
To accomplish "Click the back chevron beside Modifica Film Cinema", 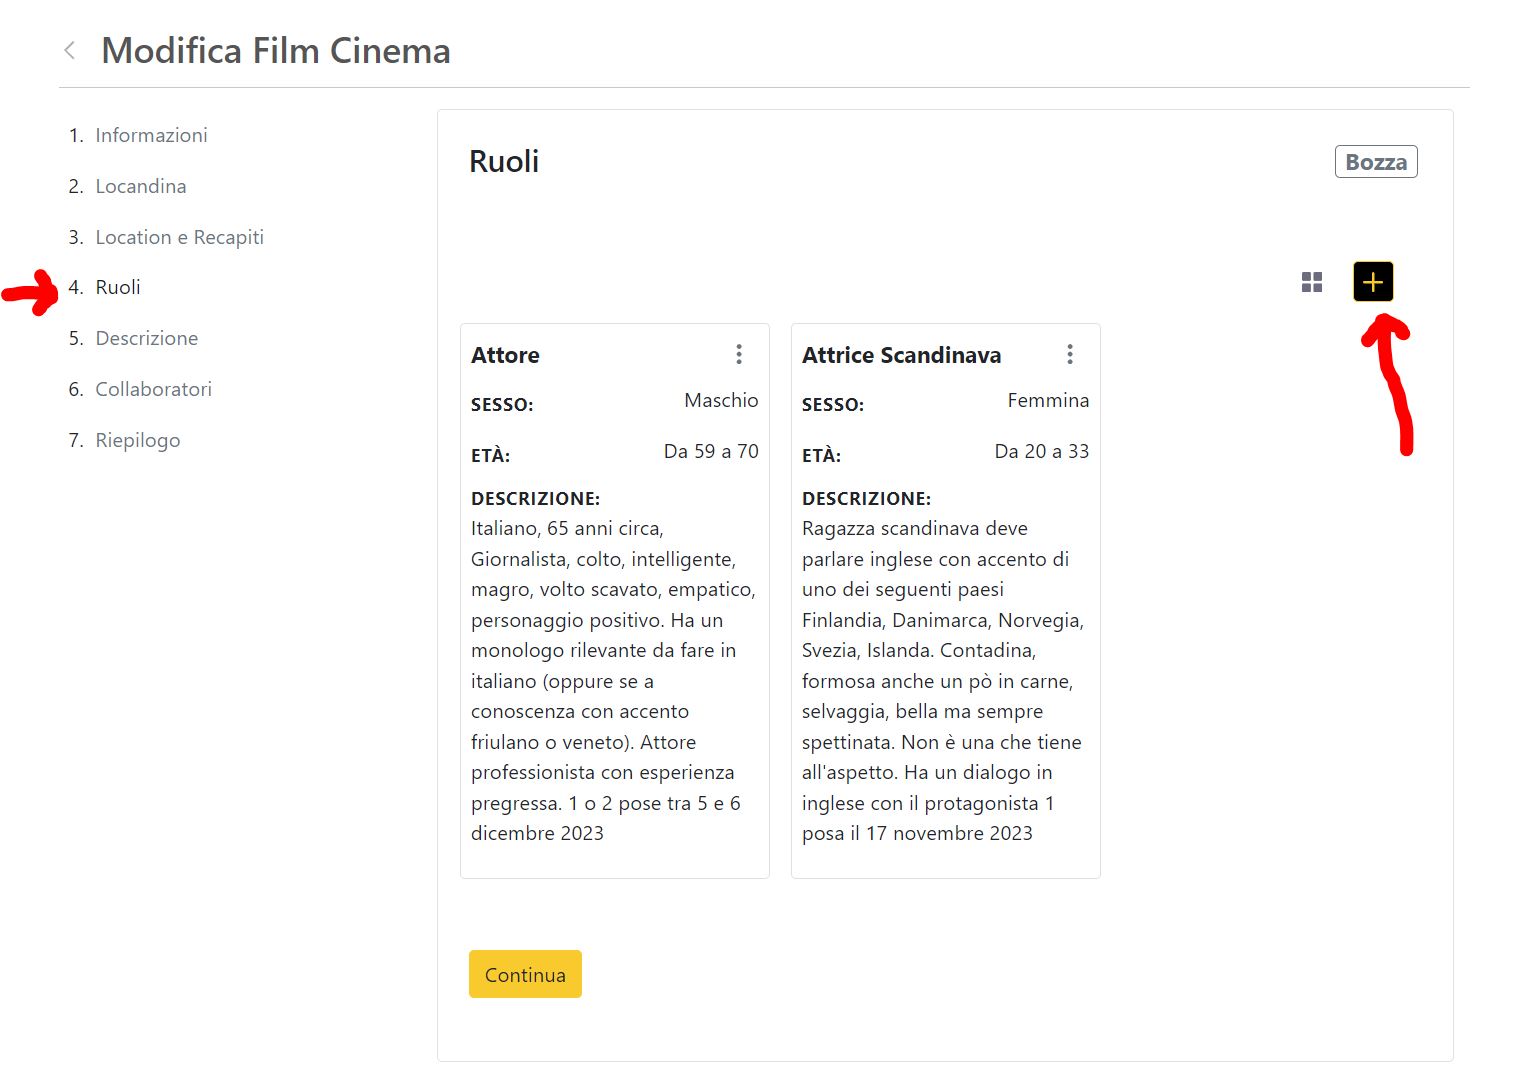I will [70, 50].
